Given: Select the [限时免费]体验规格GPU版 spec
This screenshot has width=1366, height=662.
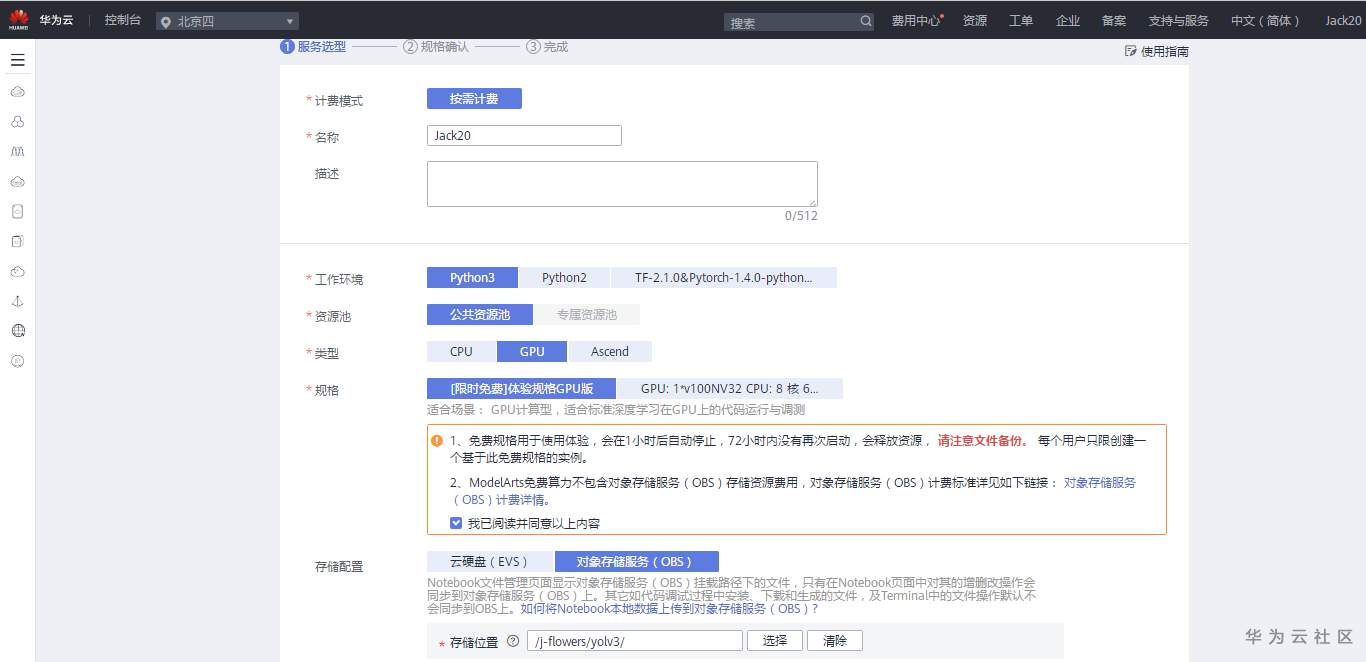Looking at the screenshot, I should point(521,389).
